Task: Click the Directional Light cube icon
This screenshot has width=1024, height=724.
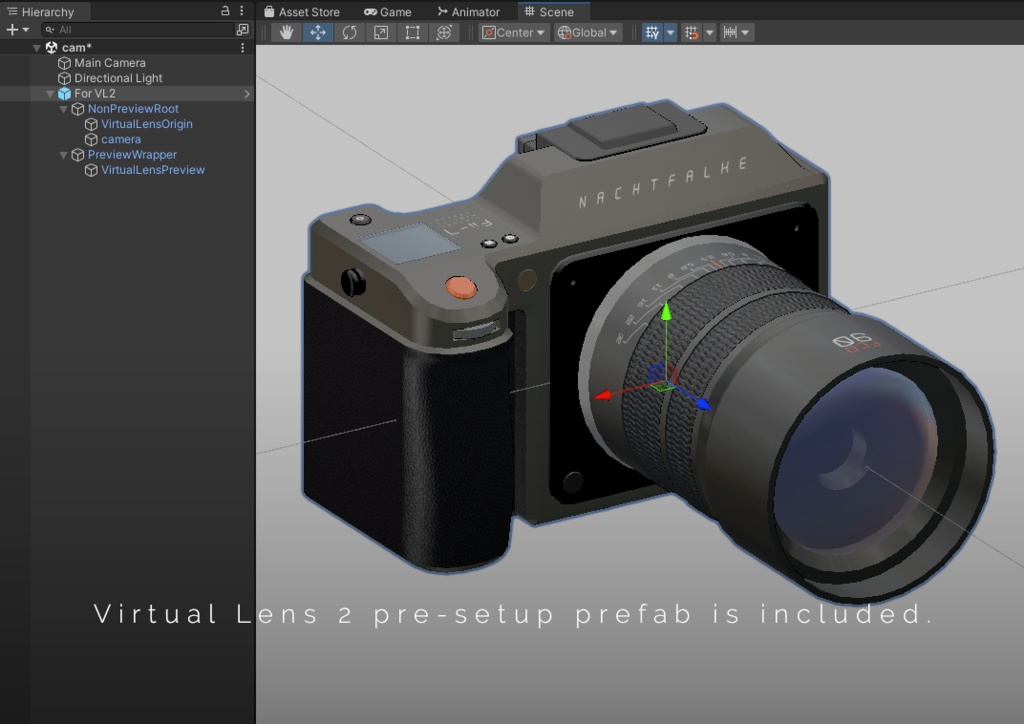Action: click(64, 78)
